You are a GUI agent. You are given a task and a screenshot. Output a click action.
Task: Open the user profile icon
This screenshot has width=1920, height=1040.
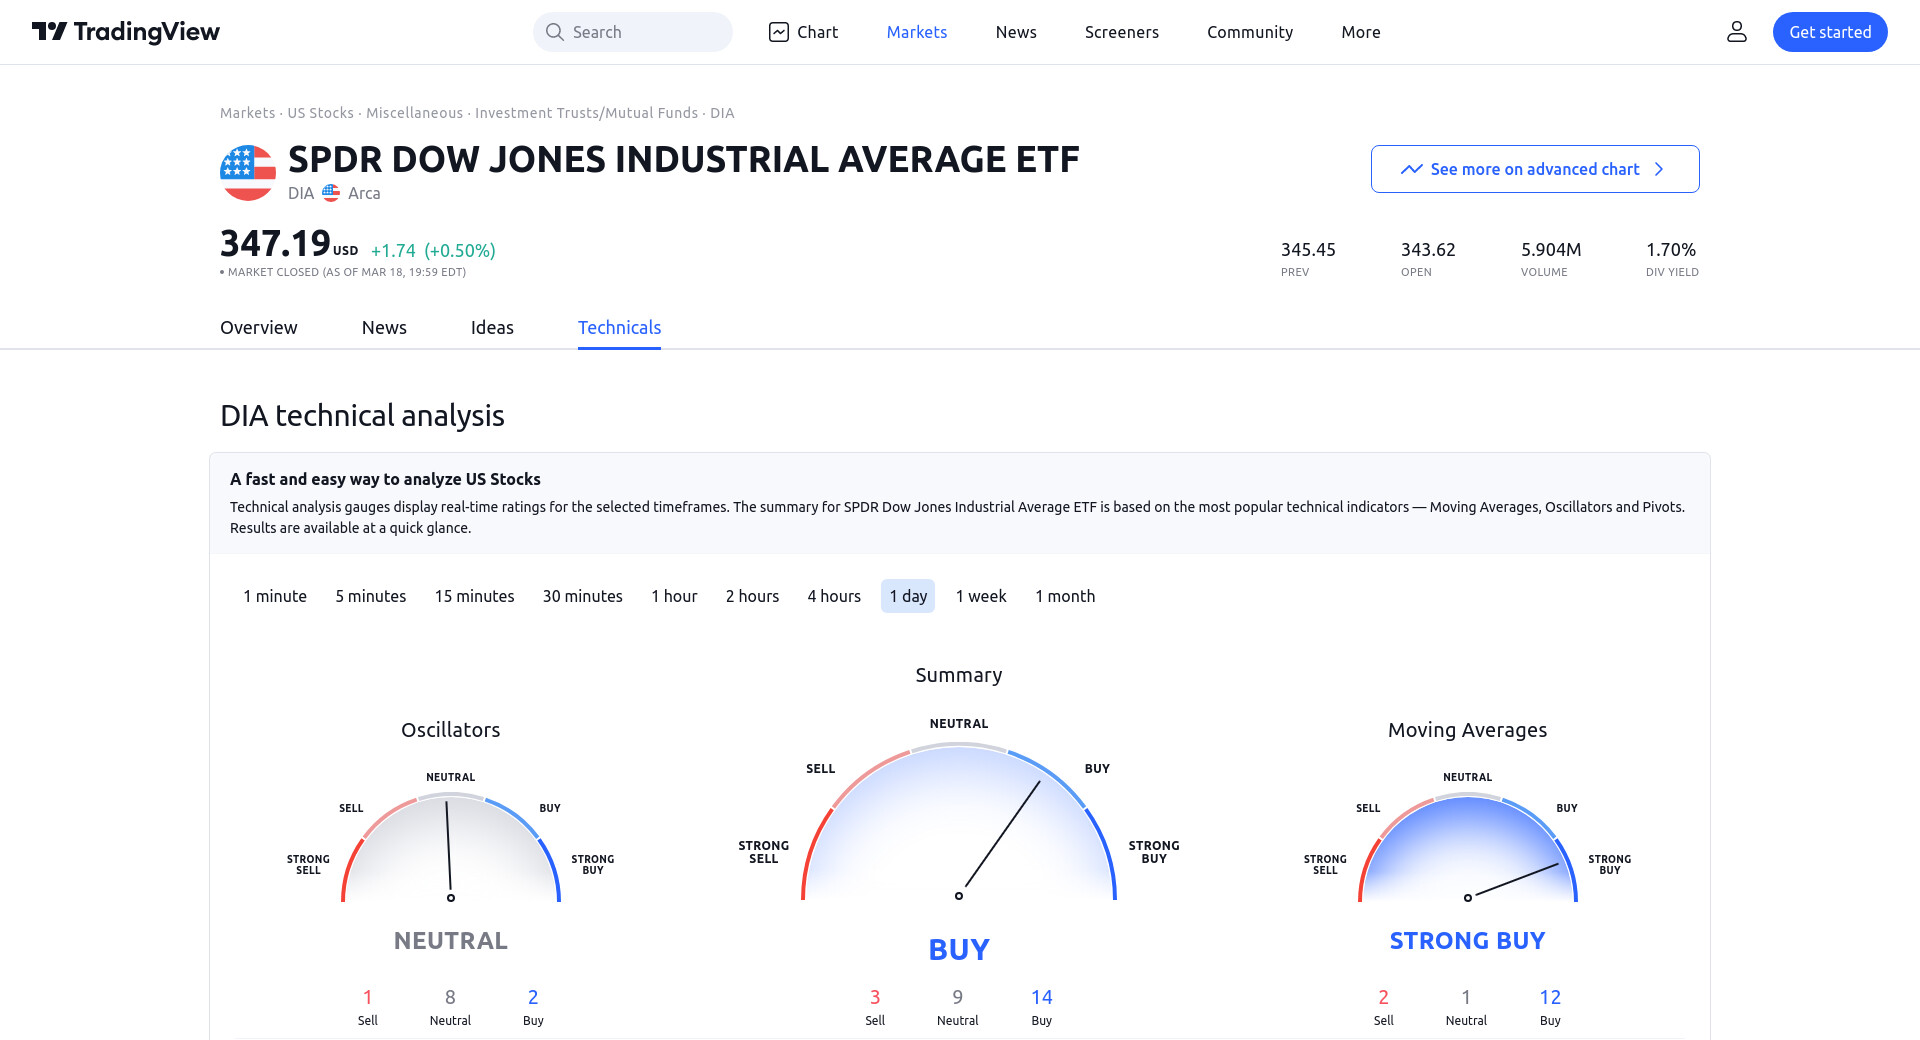click(x=1736, y=32)
